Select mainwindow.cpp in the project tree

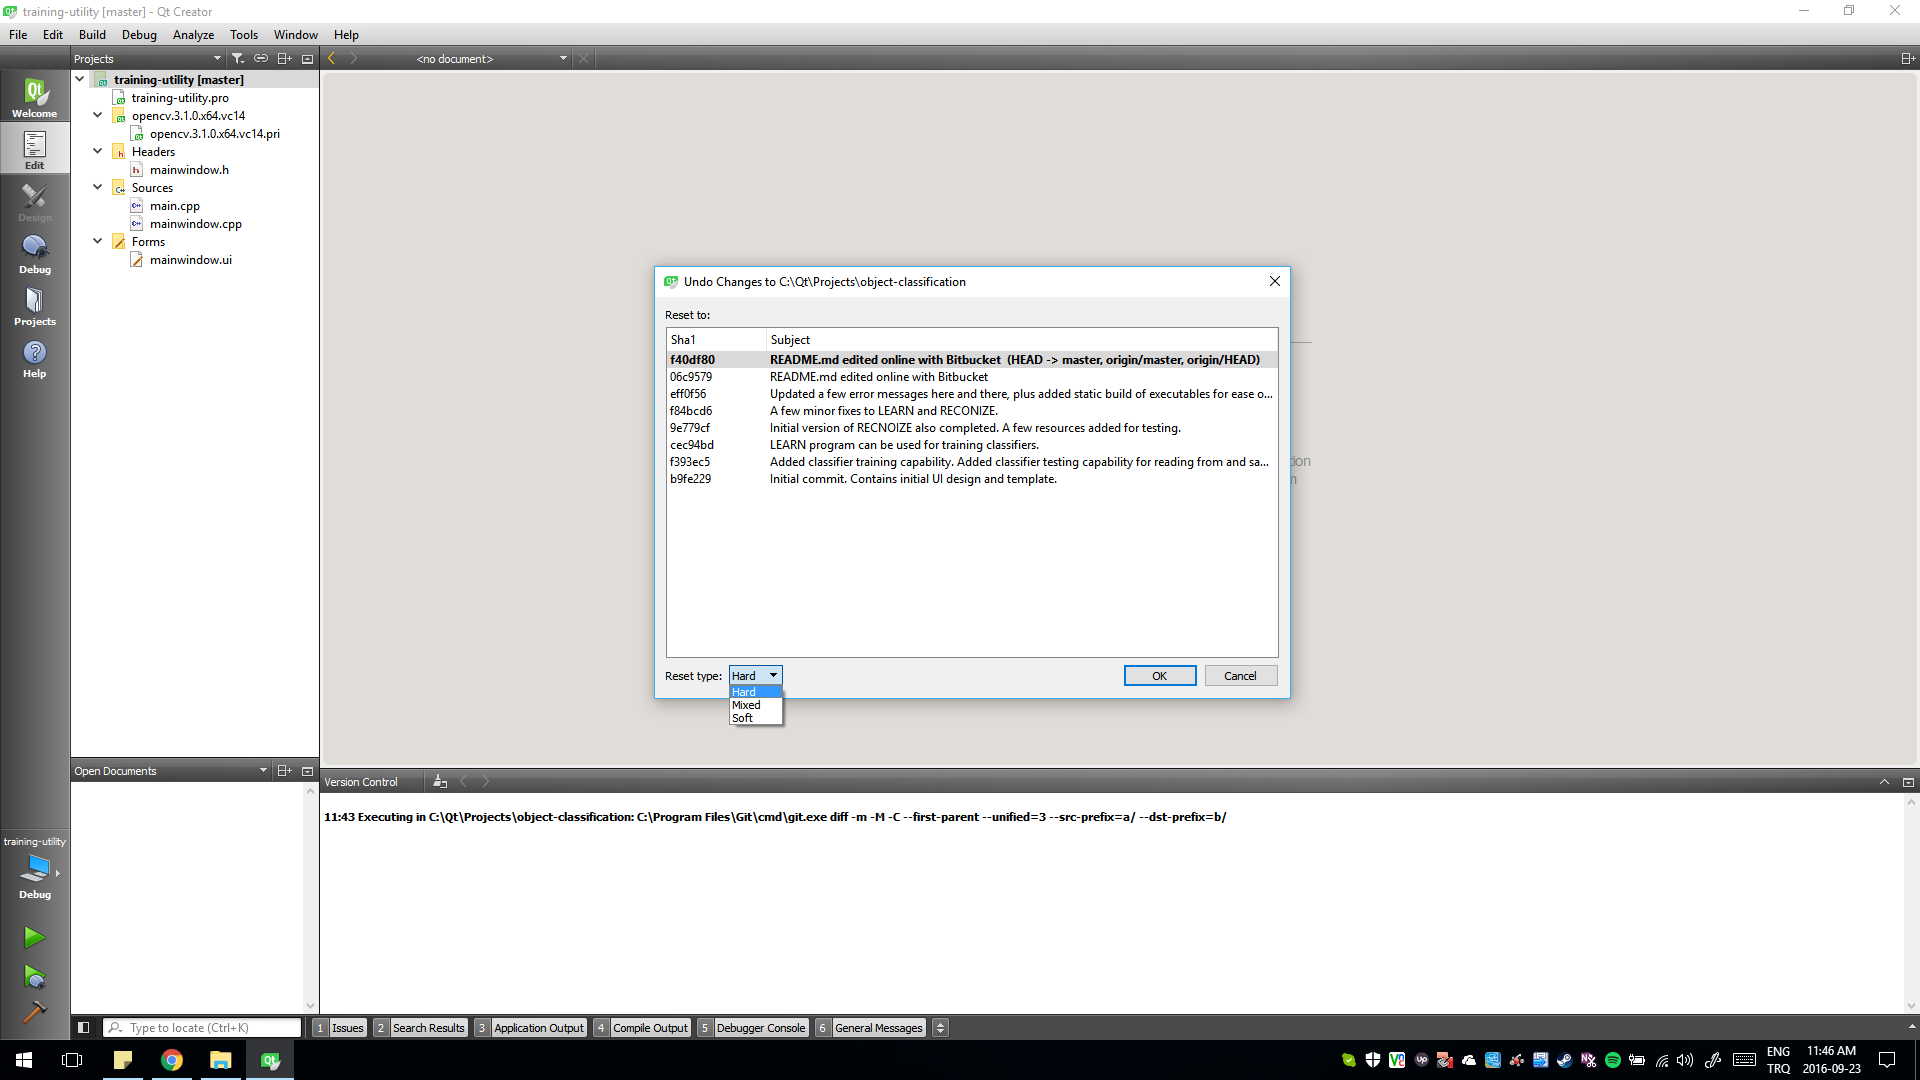[x=196, y=224]
